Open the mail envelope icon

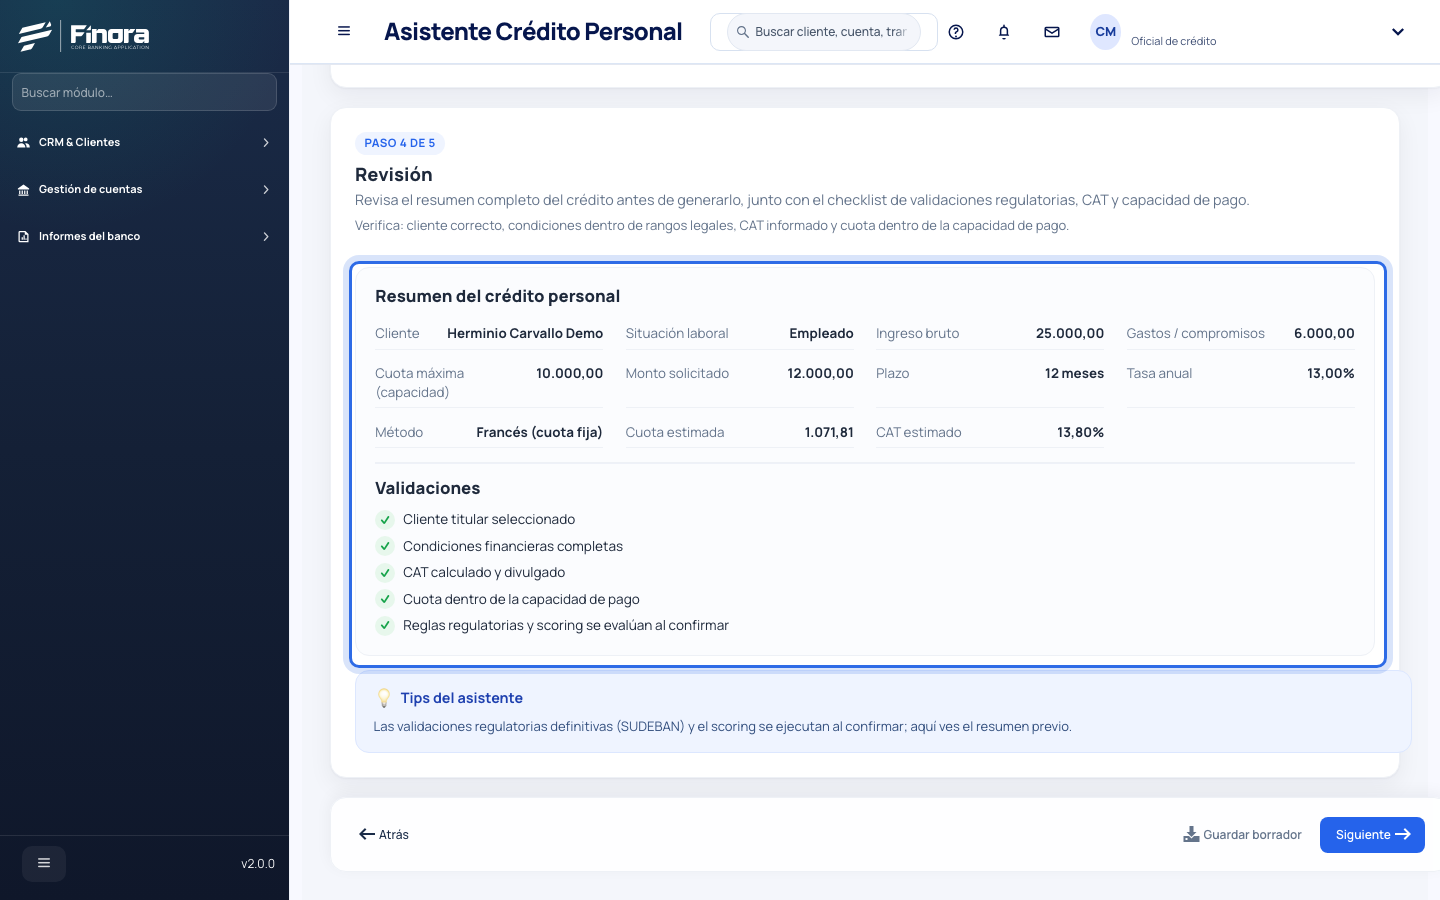coord(1052,32)
